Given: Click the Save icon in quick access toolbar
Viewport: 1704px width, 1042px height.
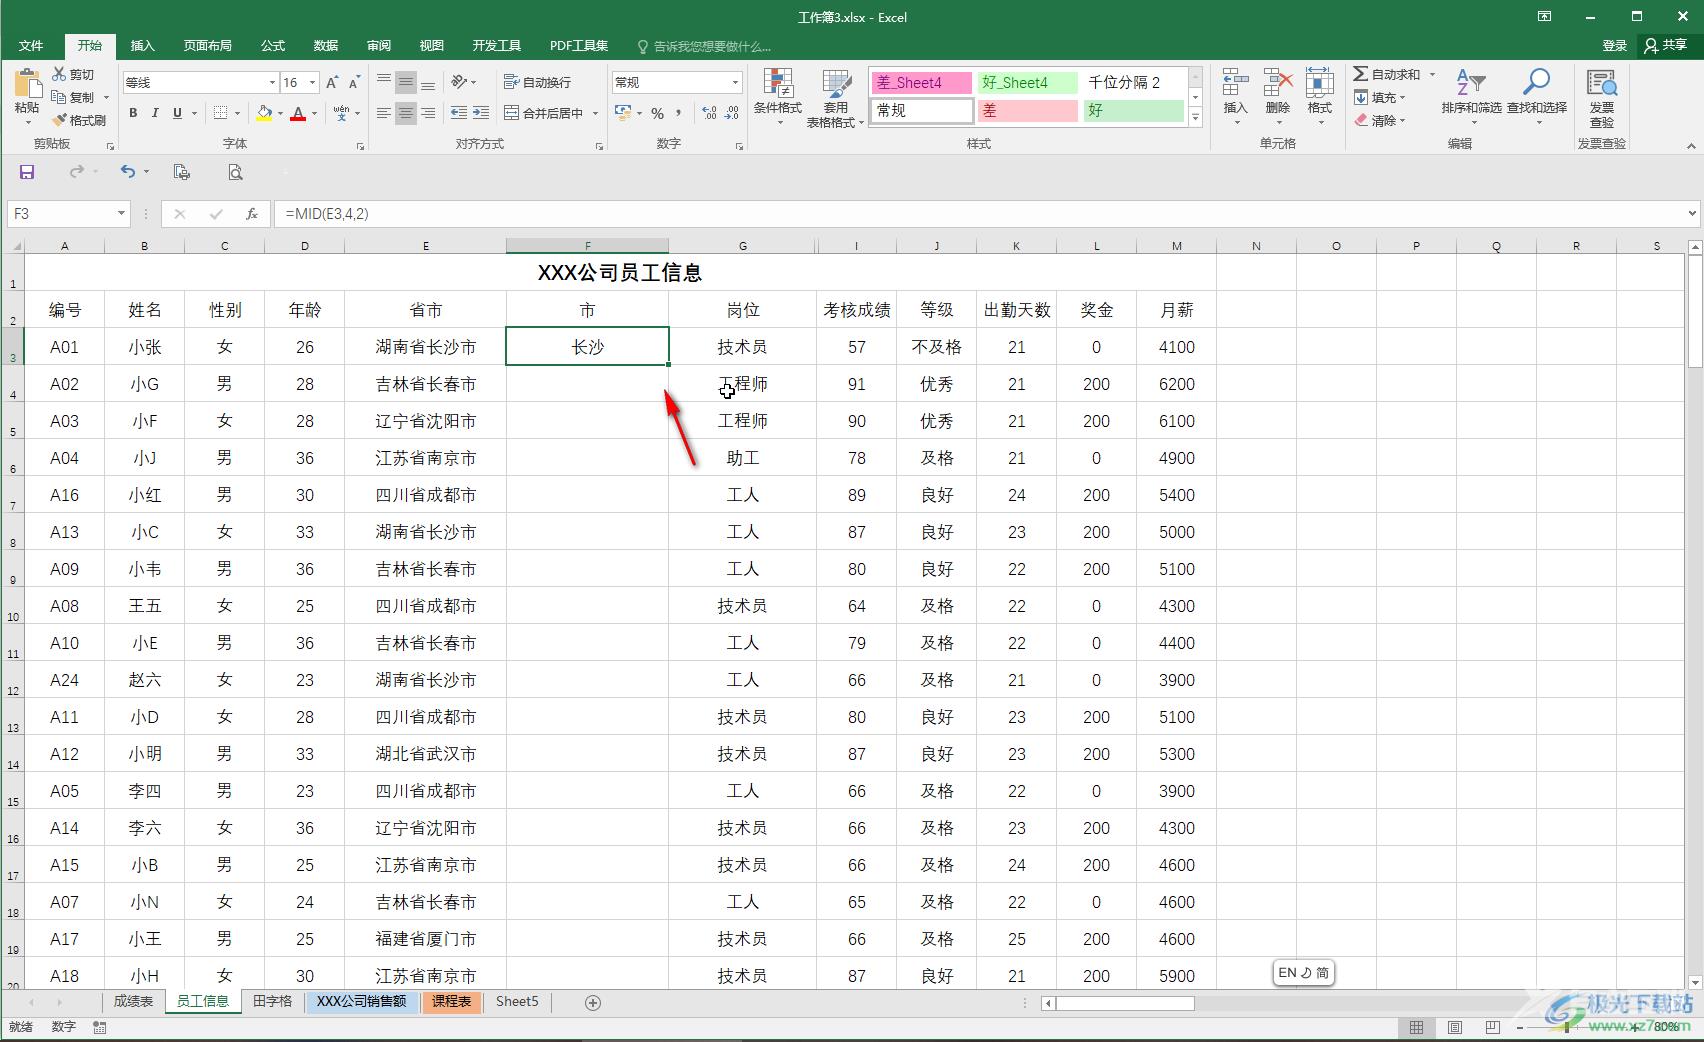Looking at the screenshot, I should (x=27, y=172).
